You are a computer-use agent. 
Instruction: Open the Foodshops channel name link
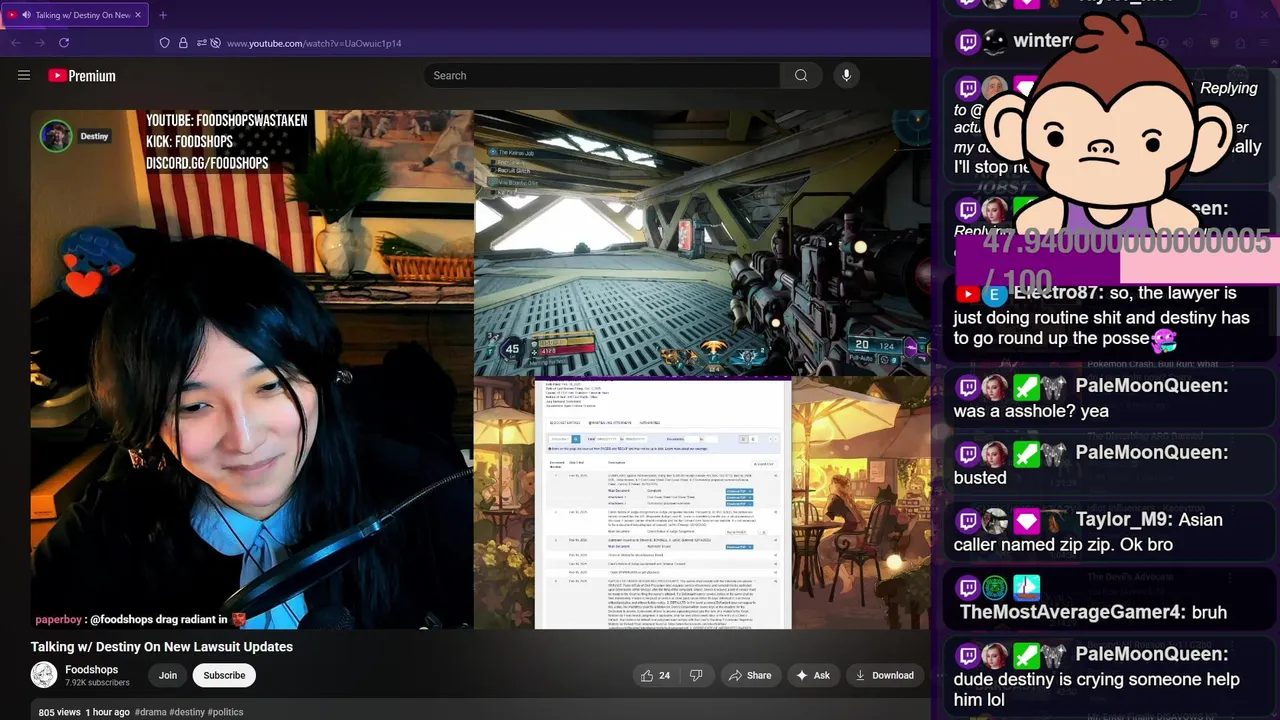(92, 669)
